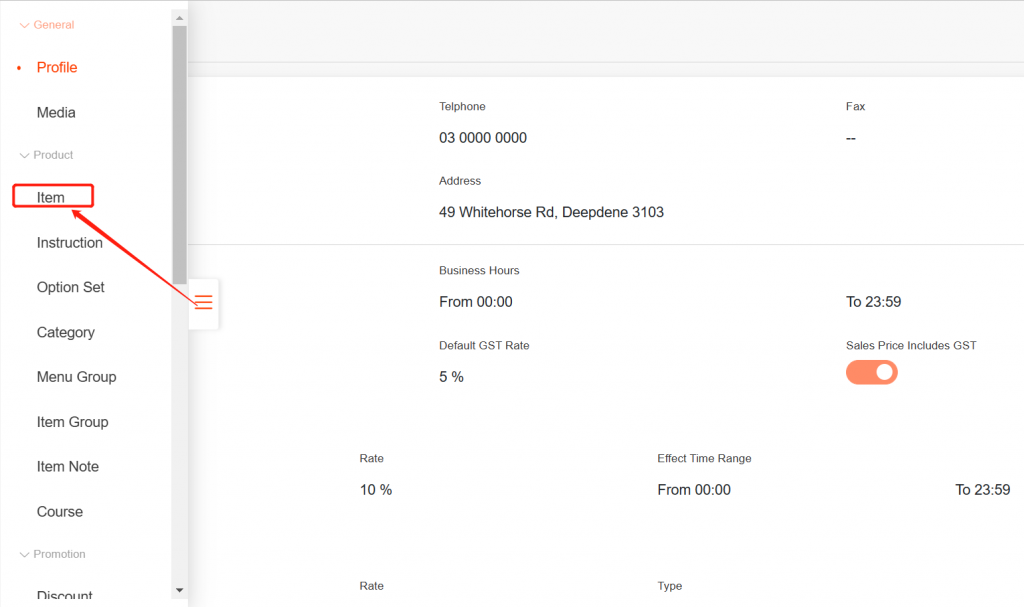The width and height of the screenshot is (1024, 607).
Task: Go to the Instruction page
Action: pos(69,243)
